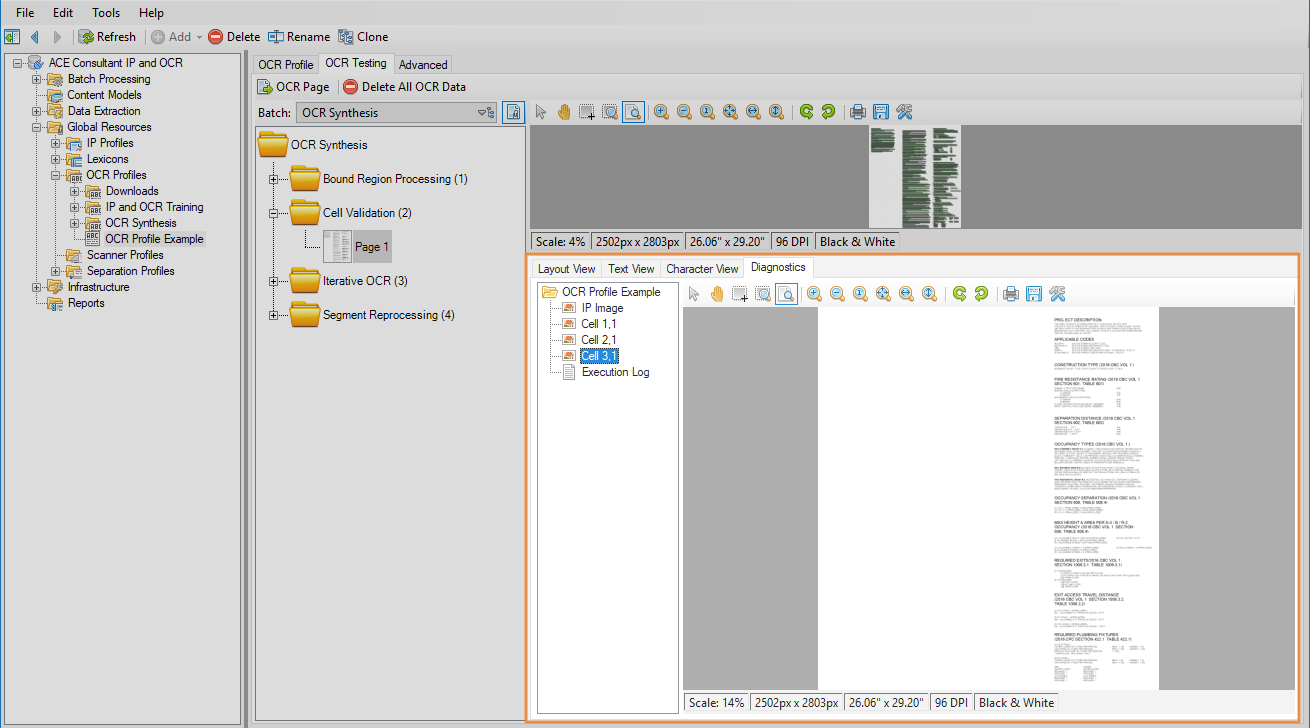This screenshot has width=1310, height=728.
Task: Expand the Batch Processing tree node
Action: point(37,79)
